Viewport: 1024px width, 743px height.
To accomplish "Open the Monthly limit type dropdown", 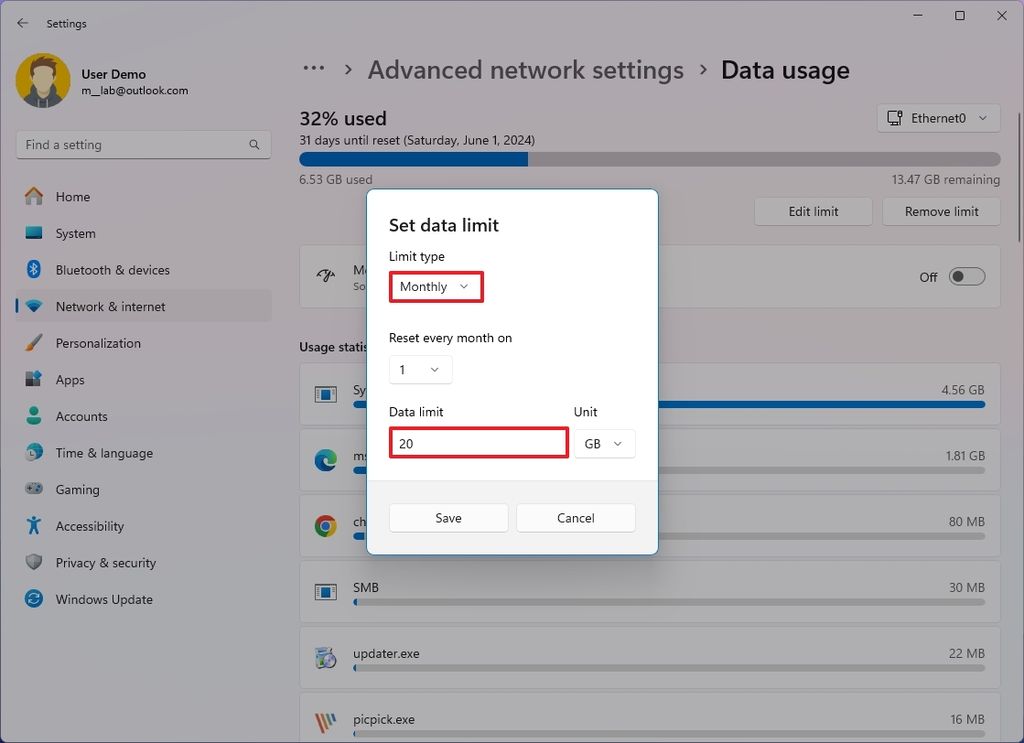I will point(435,287).
